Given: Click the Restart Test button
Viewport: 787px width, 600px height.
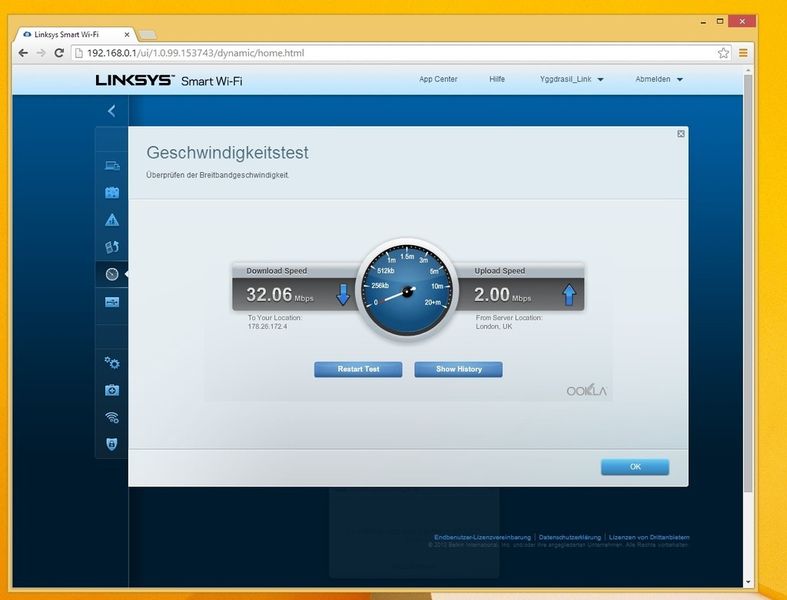Looking at the screenshot, I should 358,369.
